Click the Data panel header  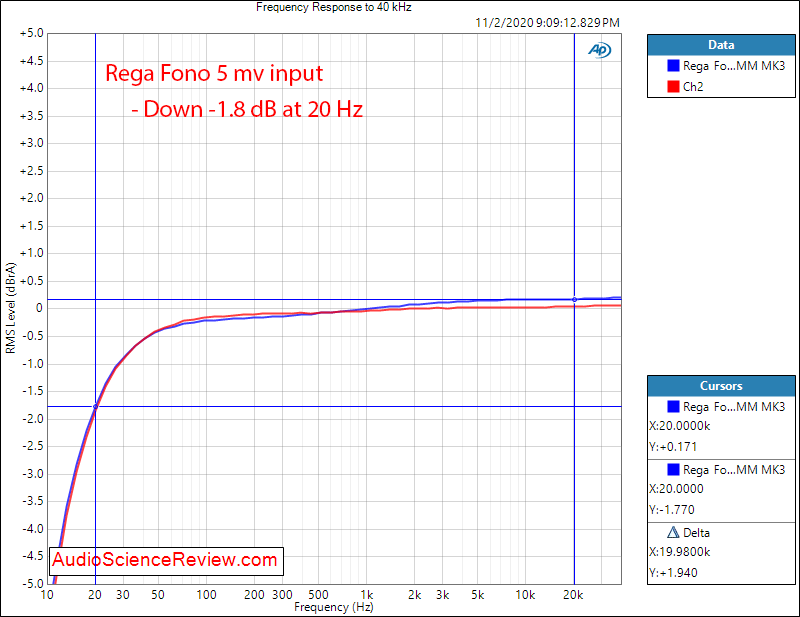pyautogui.click(x=721, y=45)
